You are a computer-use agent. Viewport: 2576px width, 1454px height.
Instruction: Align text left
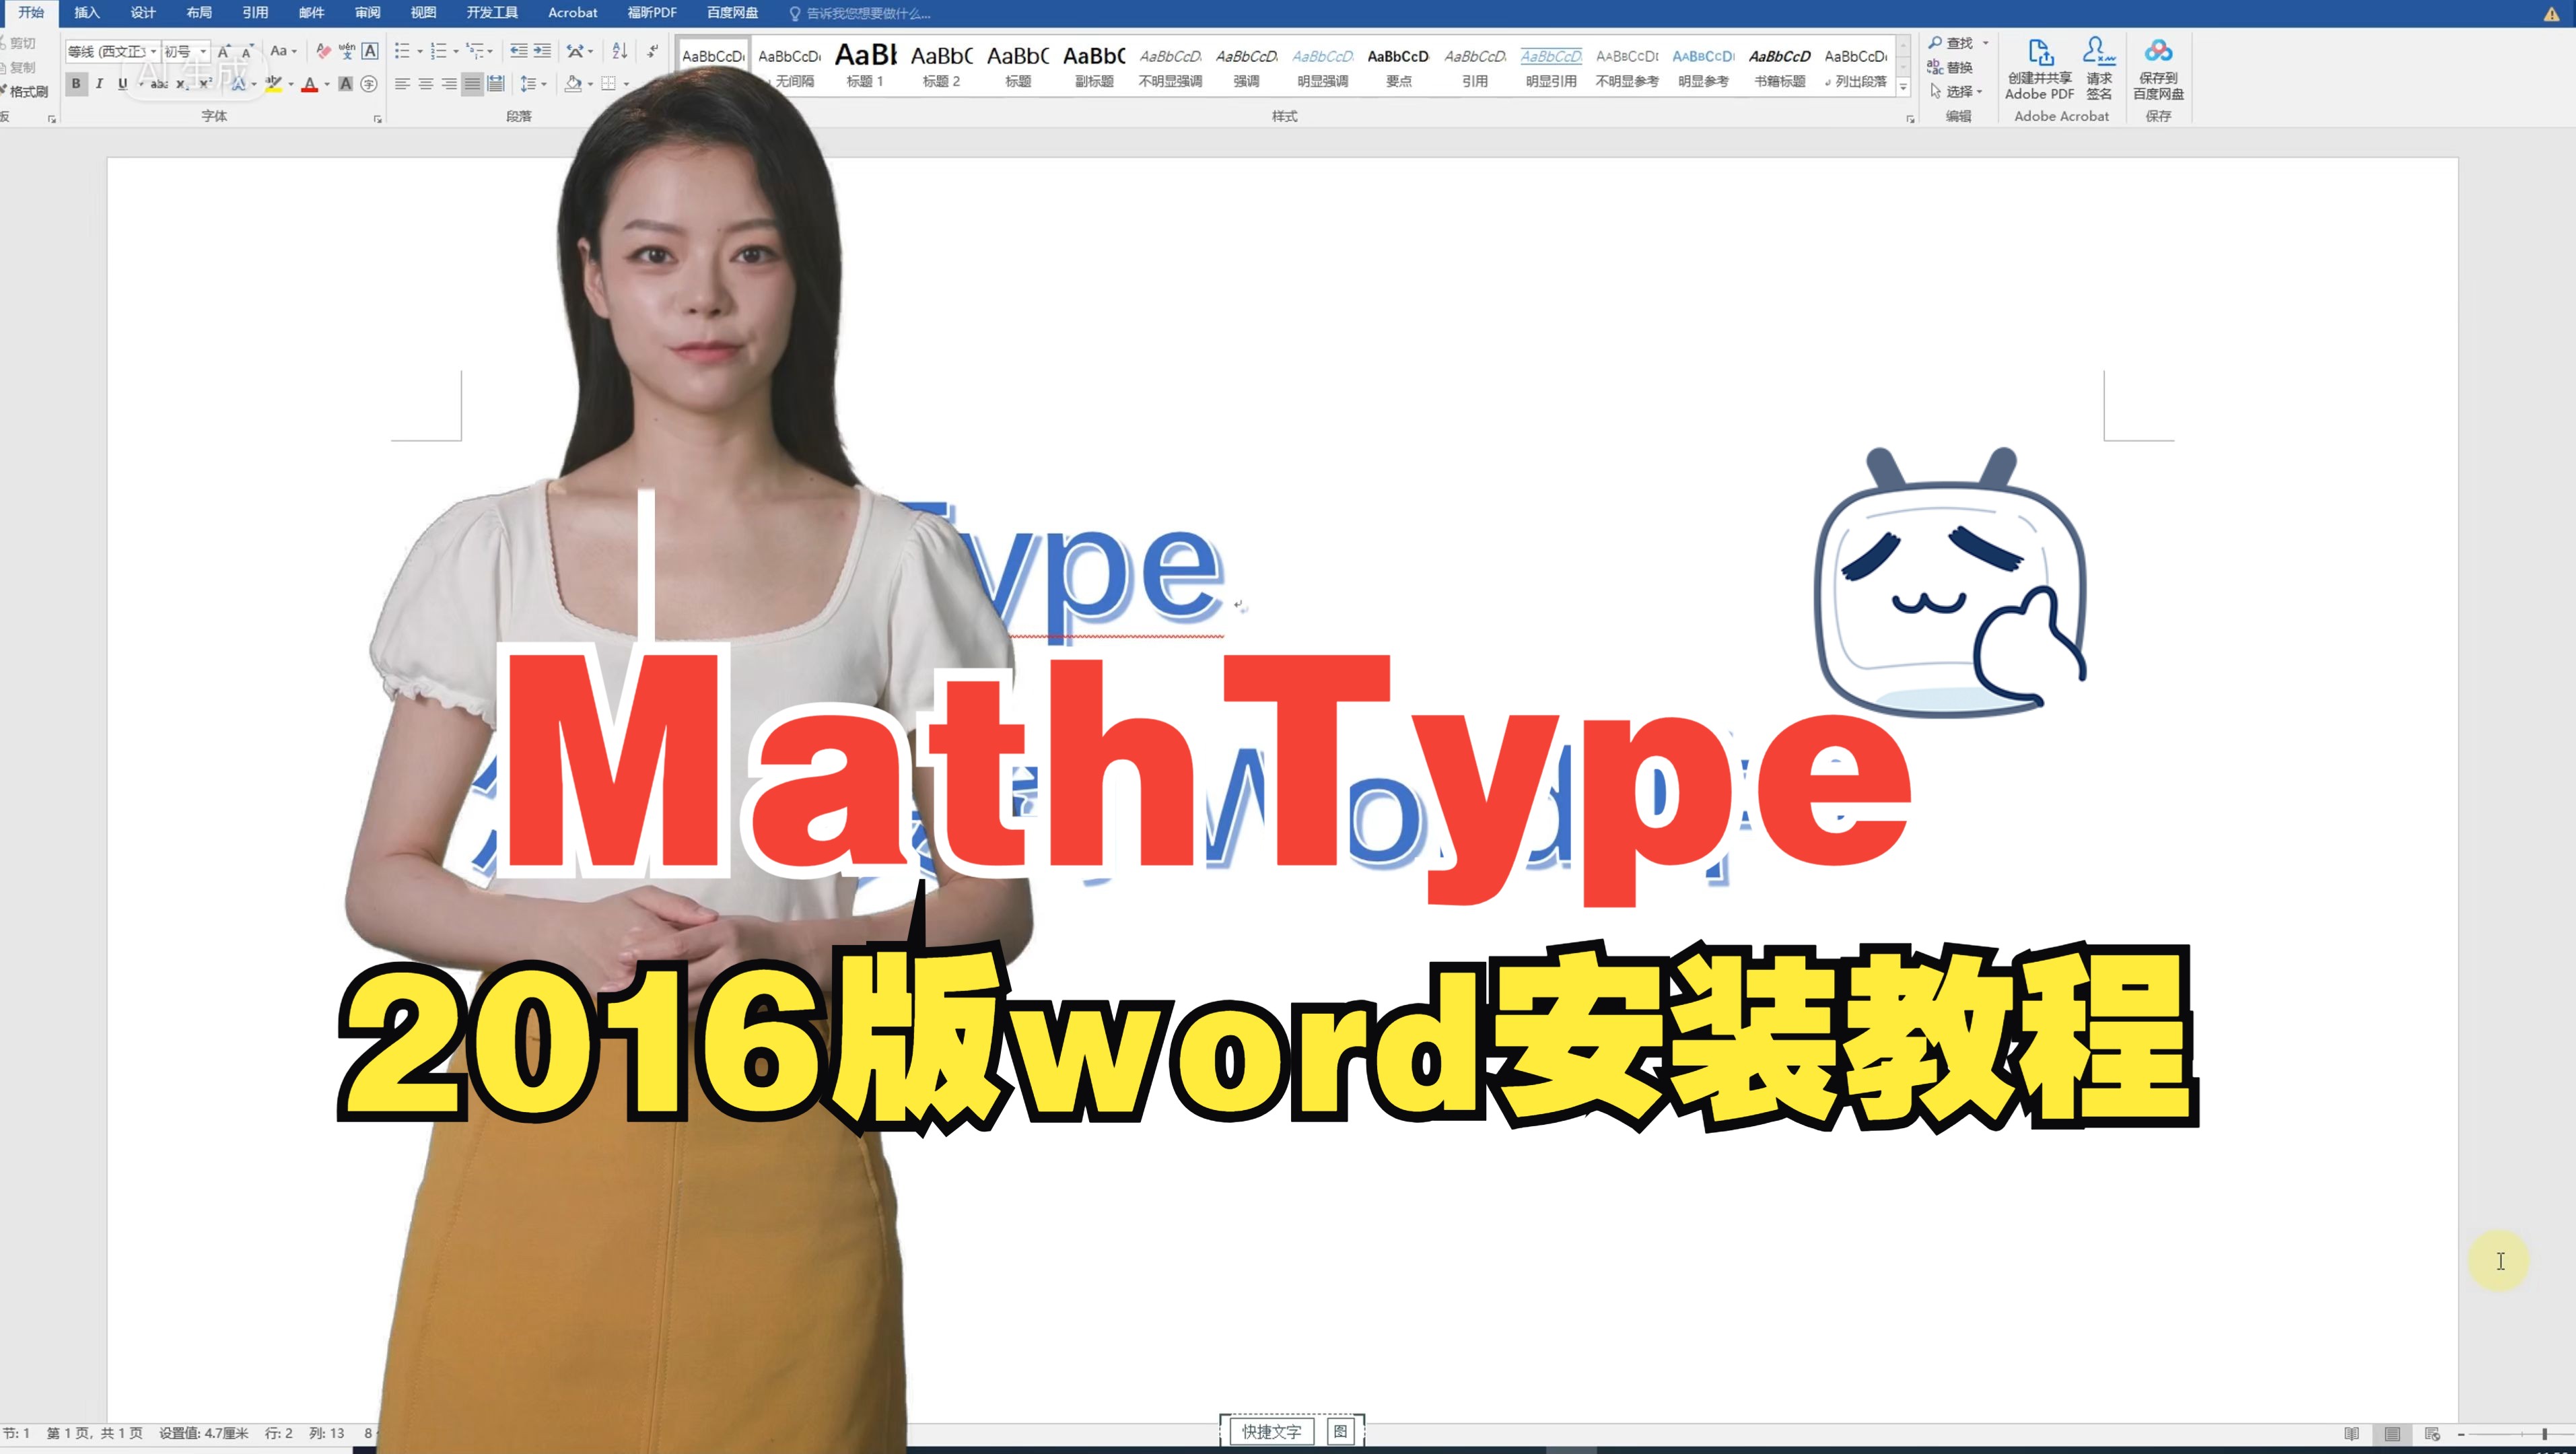(x=402, y=84)
